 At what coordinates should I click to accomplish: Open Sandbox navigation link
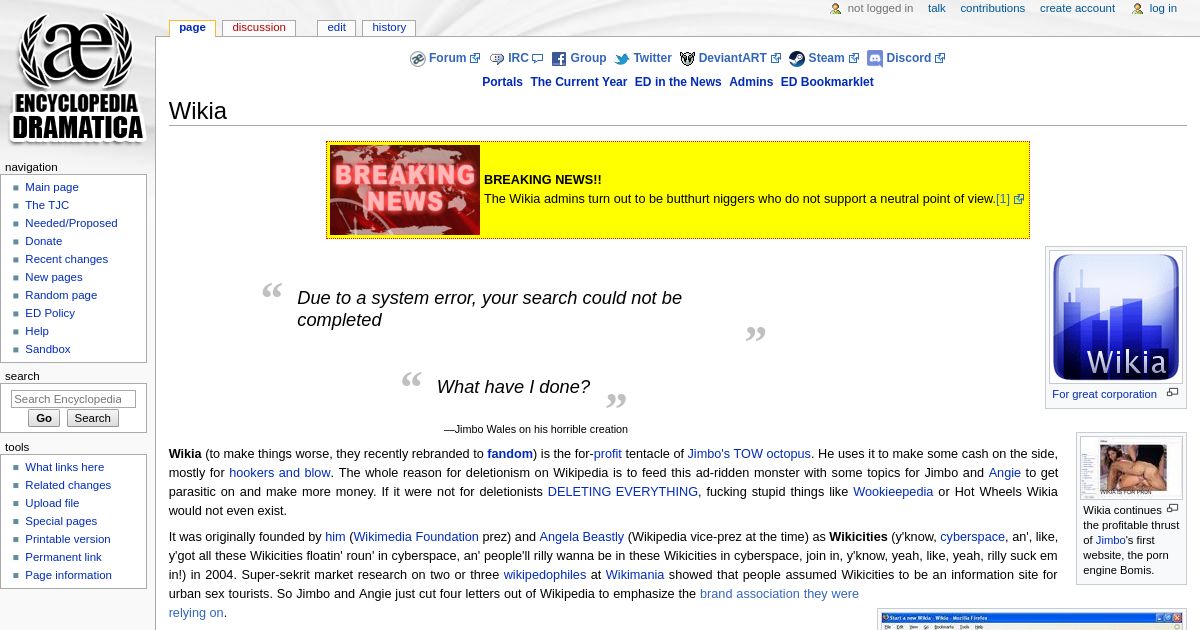[48, 349]
